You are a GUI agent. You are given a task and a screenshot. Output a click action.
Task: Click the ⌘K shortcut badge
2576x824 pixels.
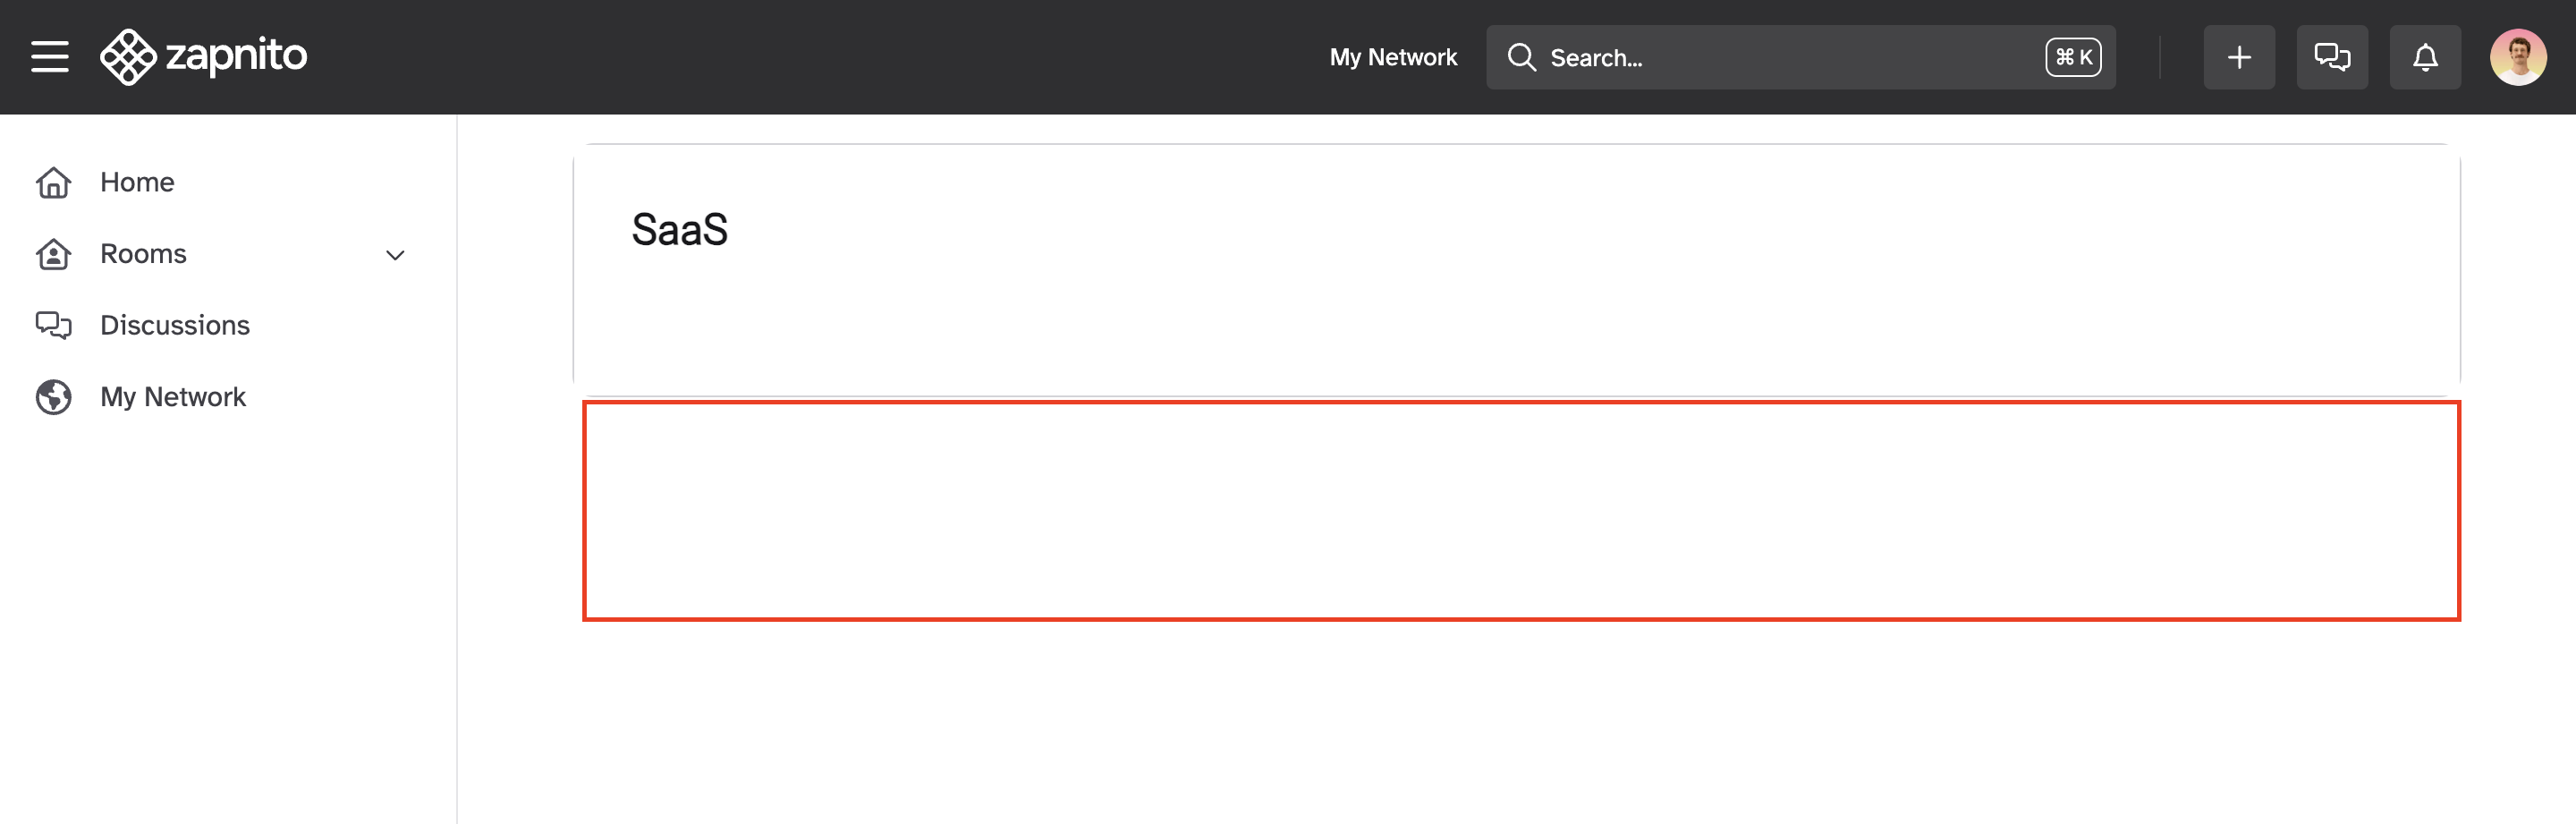point(2072,57)
